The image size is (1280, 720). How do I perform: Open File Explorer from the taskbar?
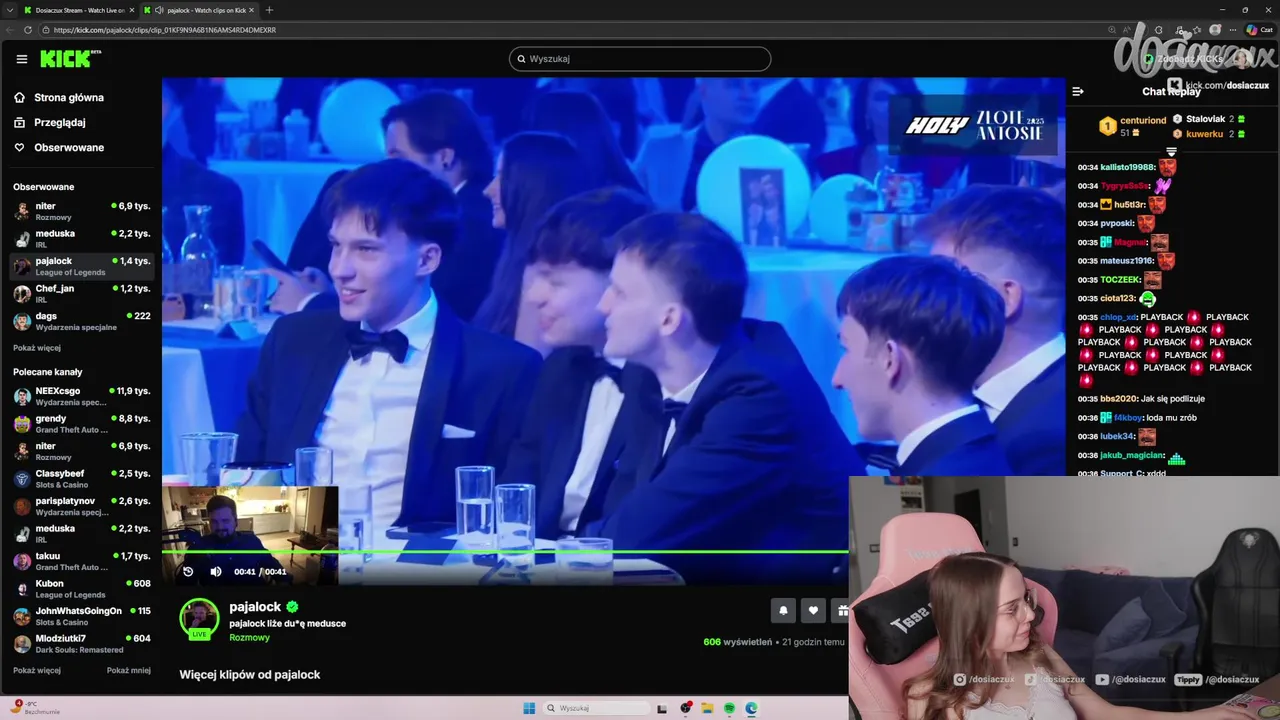[x=707, y=708]
